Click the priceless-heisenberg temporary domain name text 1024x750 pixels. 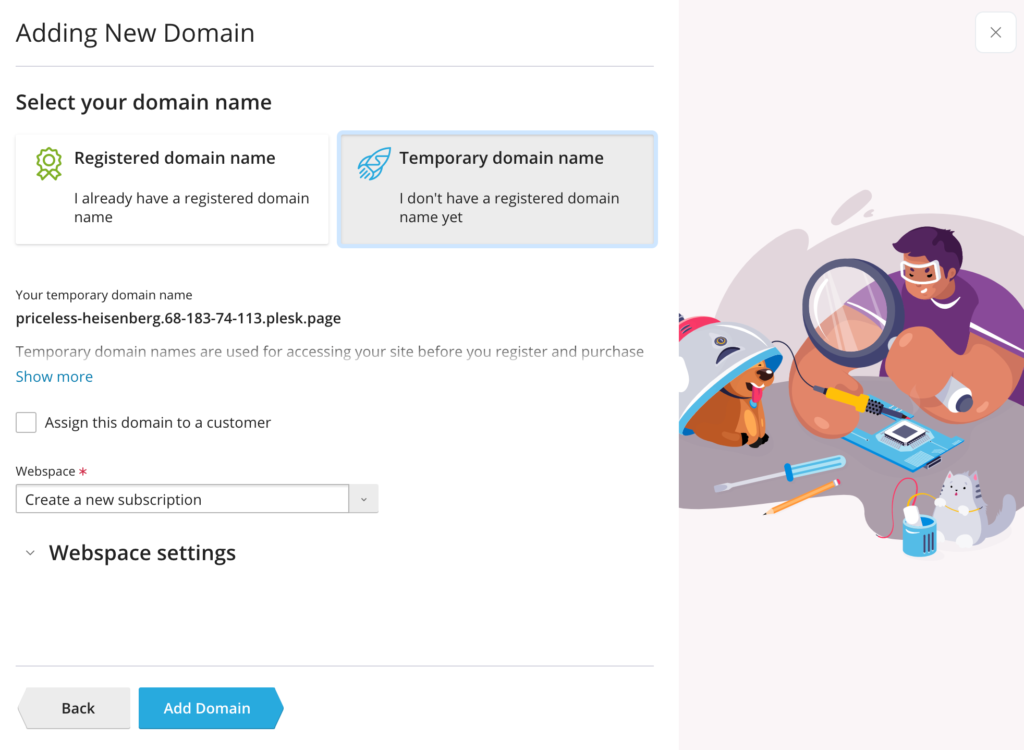coord(178,318)
